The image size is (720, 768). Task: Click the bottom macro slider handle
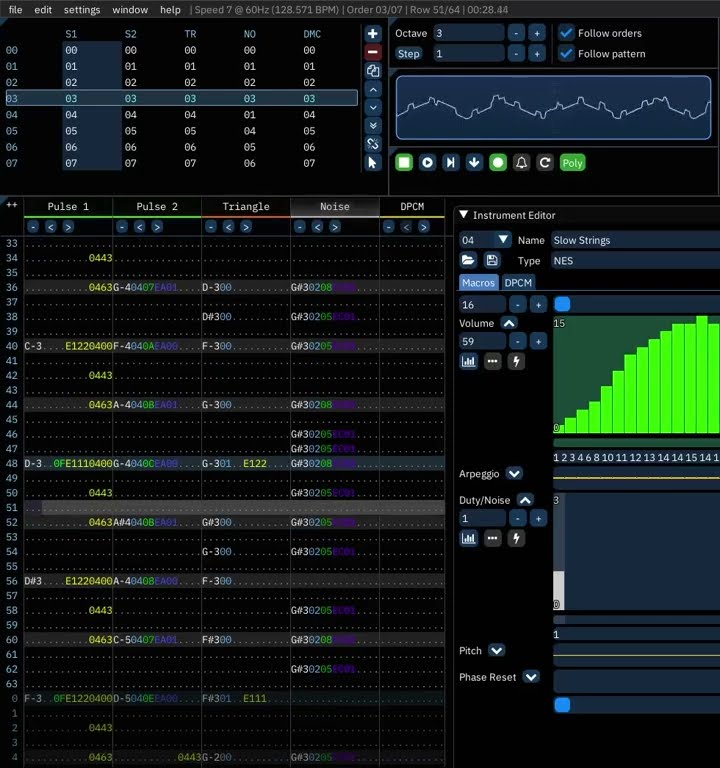tap(562, 705)
